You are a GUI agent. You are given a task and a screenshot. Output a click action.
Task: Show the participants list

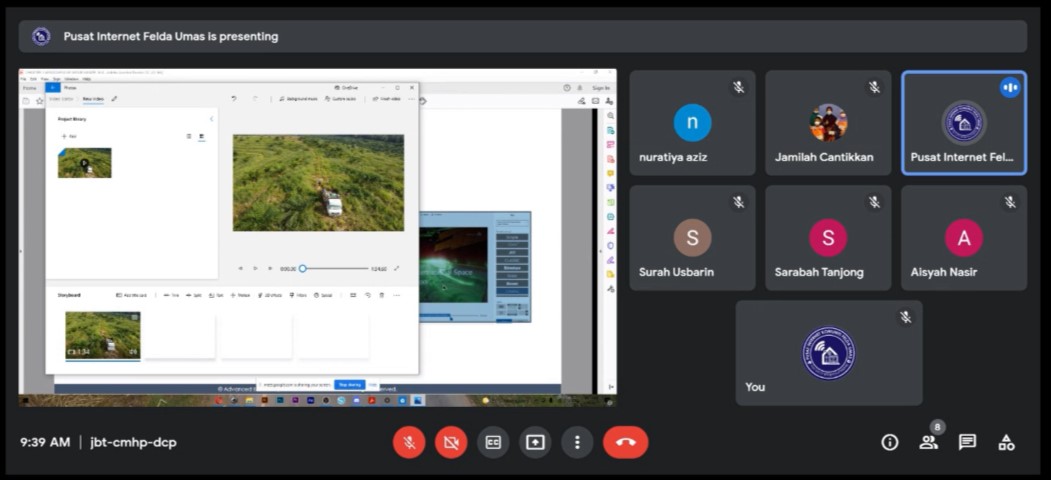(x=929, y=442)
